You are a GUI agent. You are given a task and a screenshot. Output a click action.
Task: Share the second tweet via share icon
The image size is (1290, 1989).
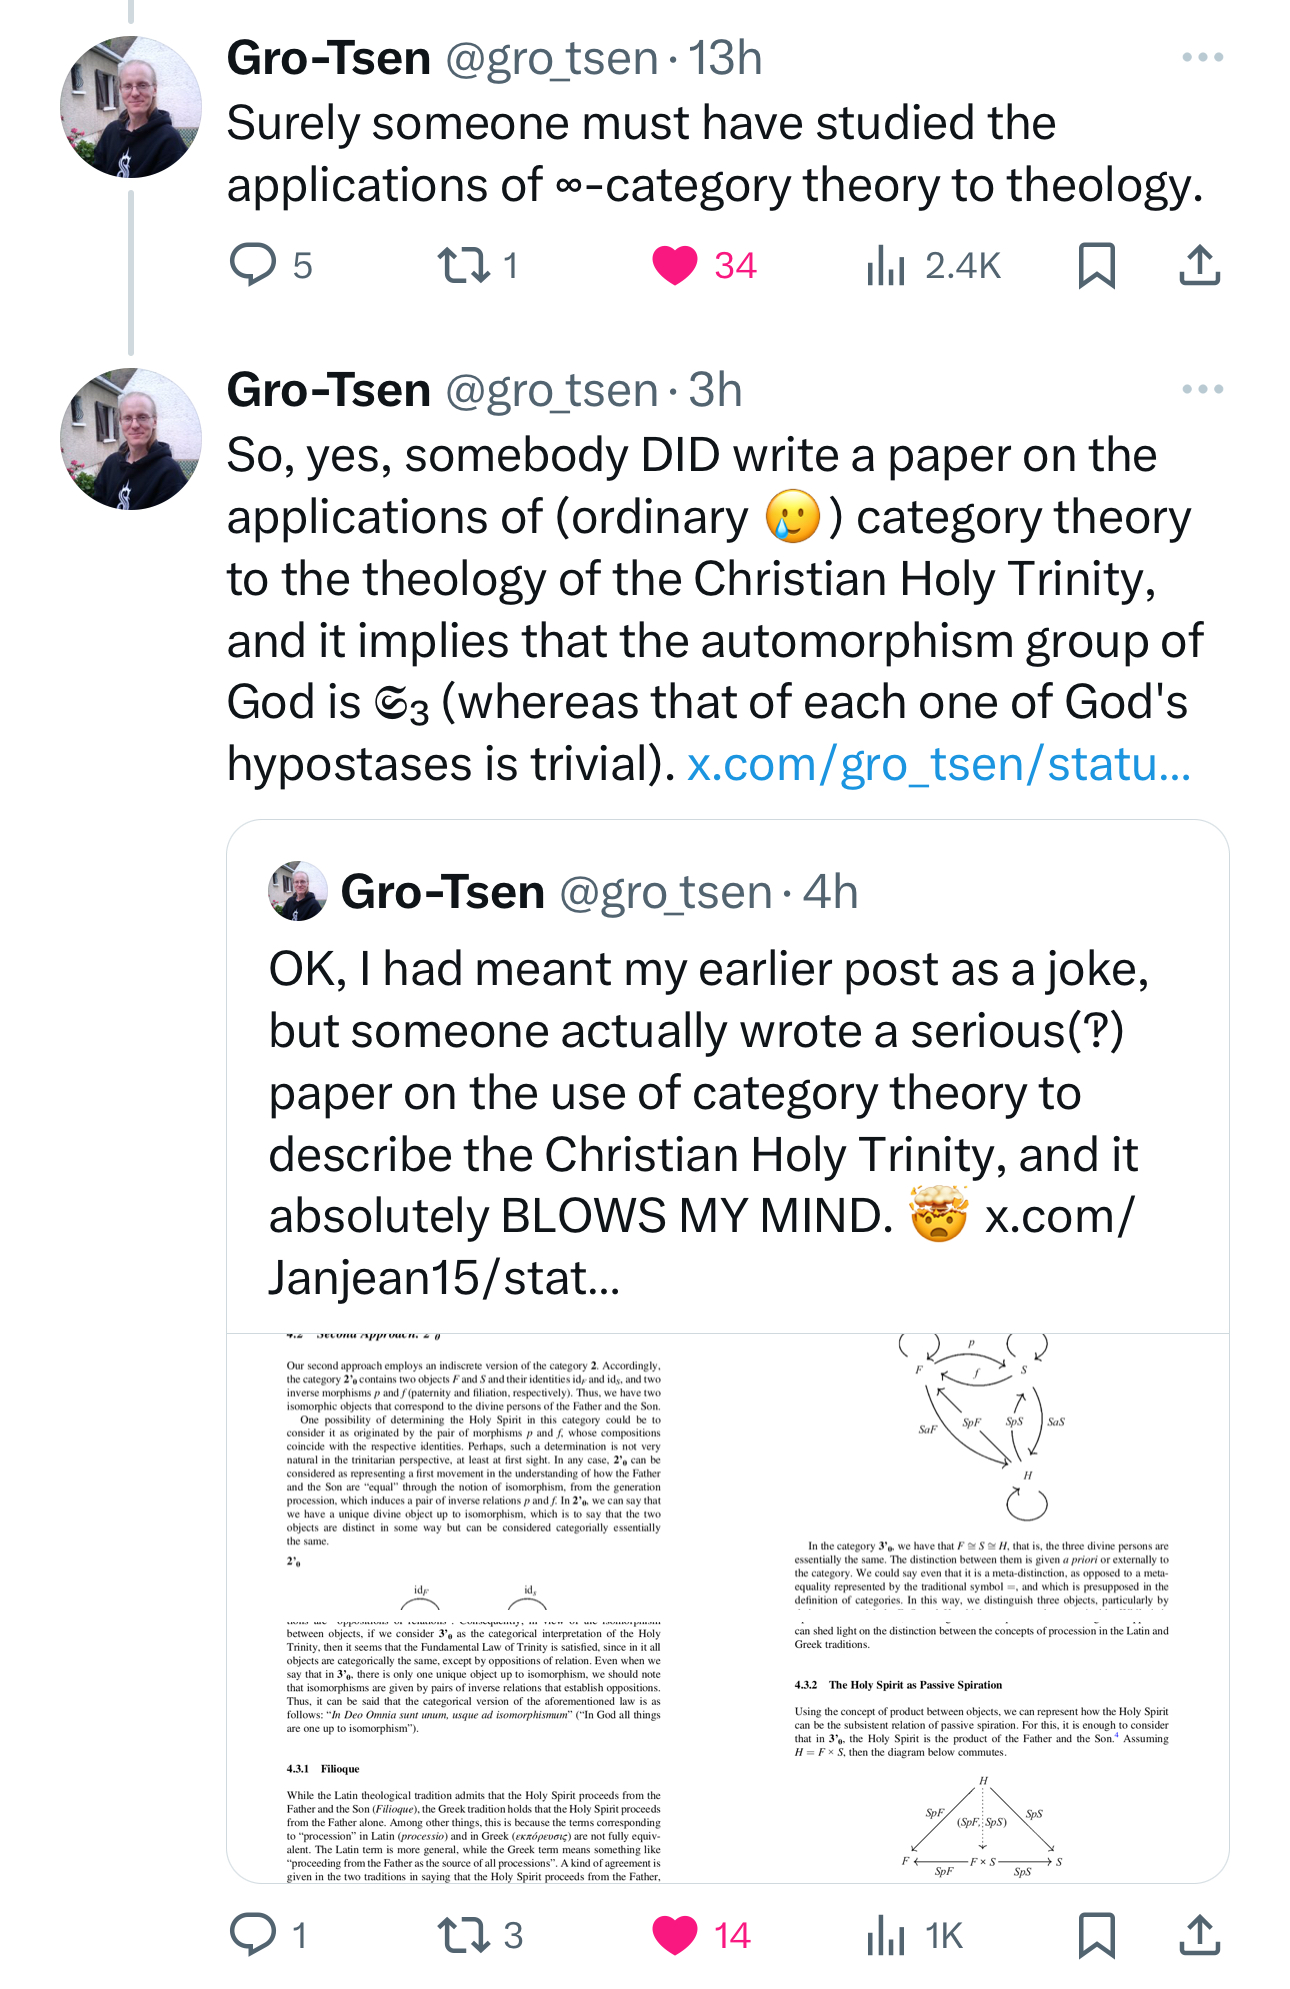[1199, 1935]
